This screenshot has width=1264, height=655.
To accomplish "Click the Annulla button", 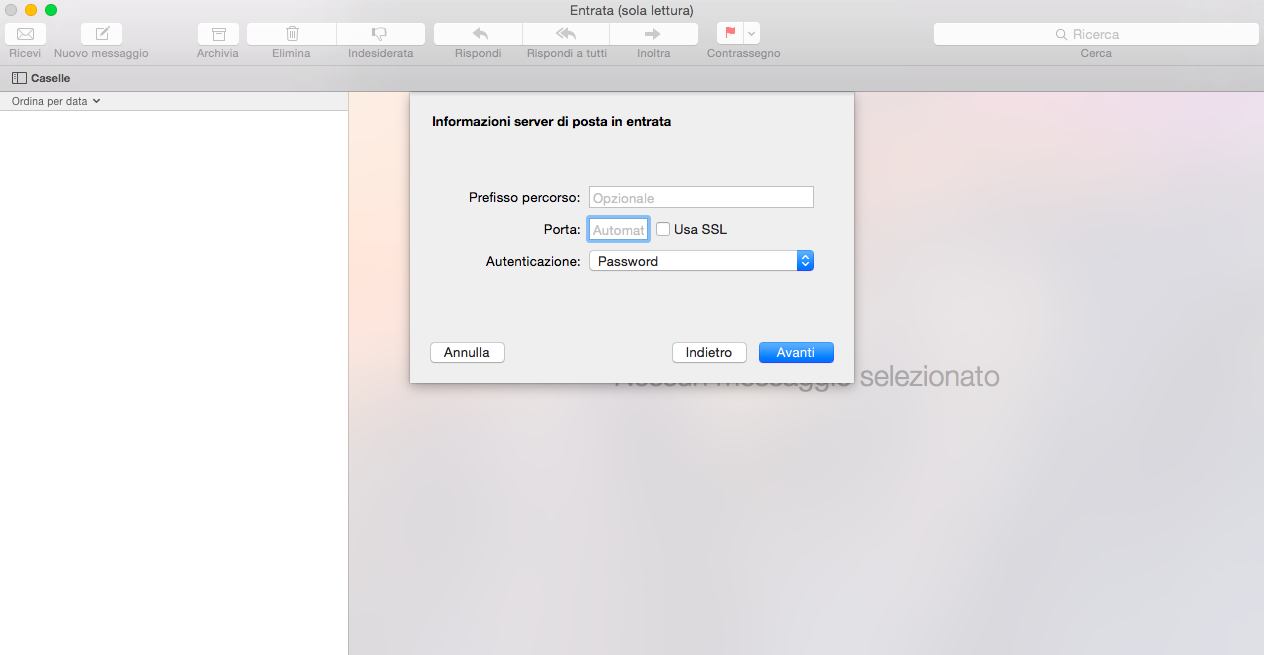I will click(467, 352).
